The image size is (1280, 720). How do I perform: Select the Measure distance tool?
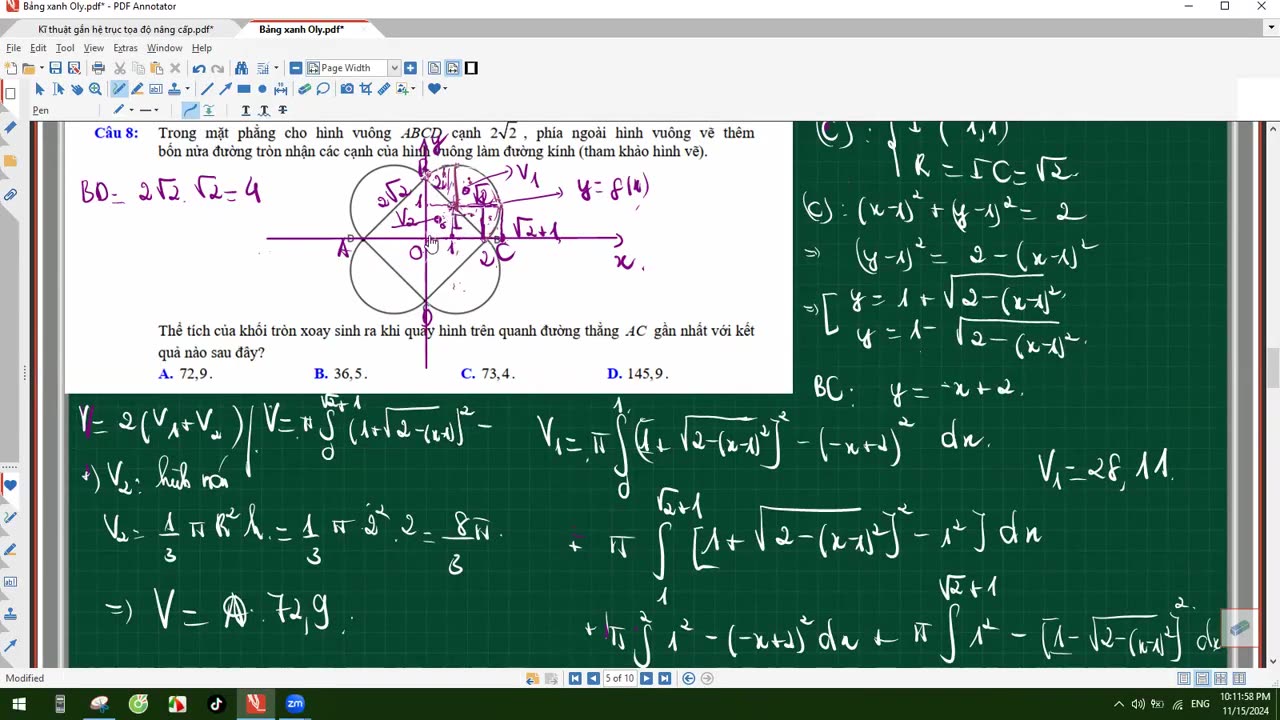pyautogui.click(x=281, y=89)
